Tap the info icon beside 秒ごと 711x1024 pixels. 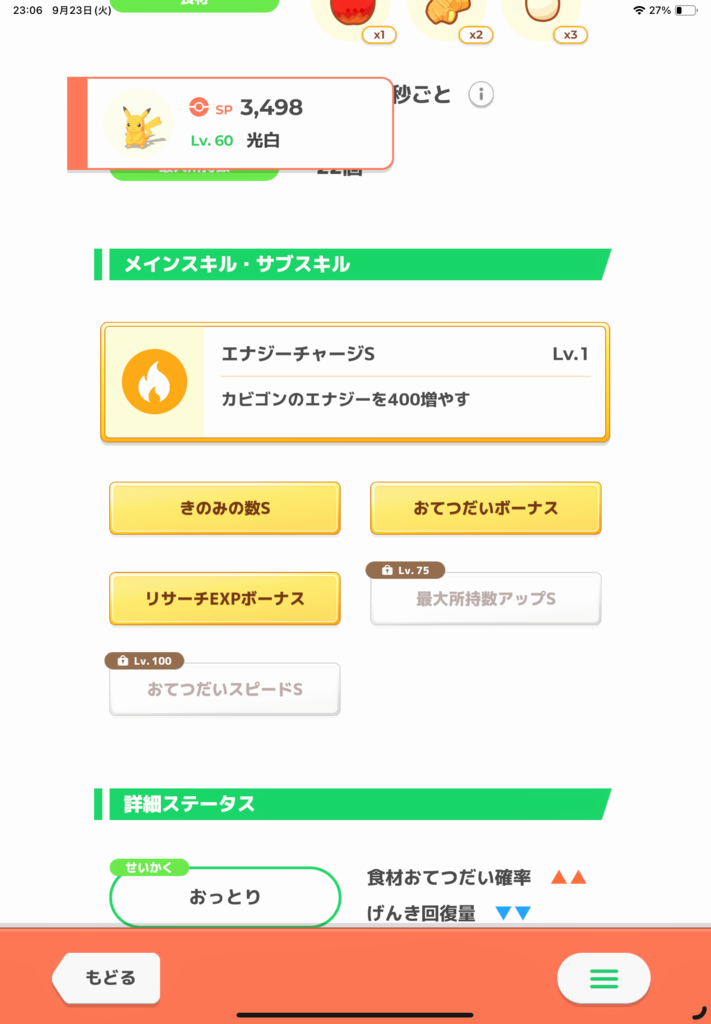[x=481, y=94]
